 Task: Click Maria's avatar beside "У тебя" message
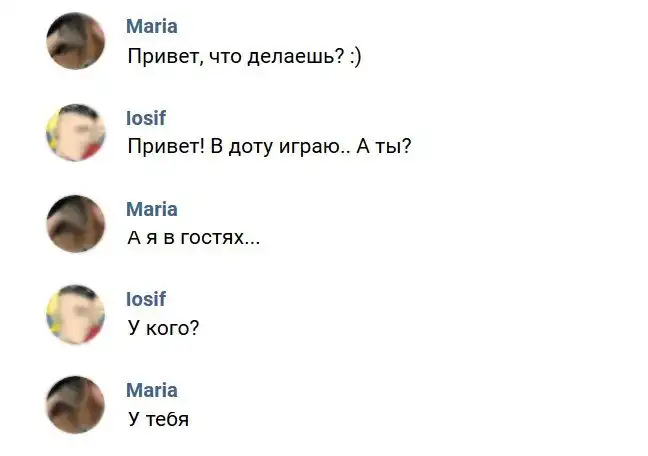click(x=75, y=405)
